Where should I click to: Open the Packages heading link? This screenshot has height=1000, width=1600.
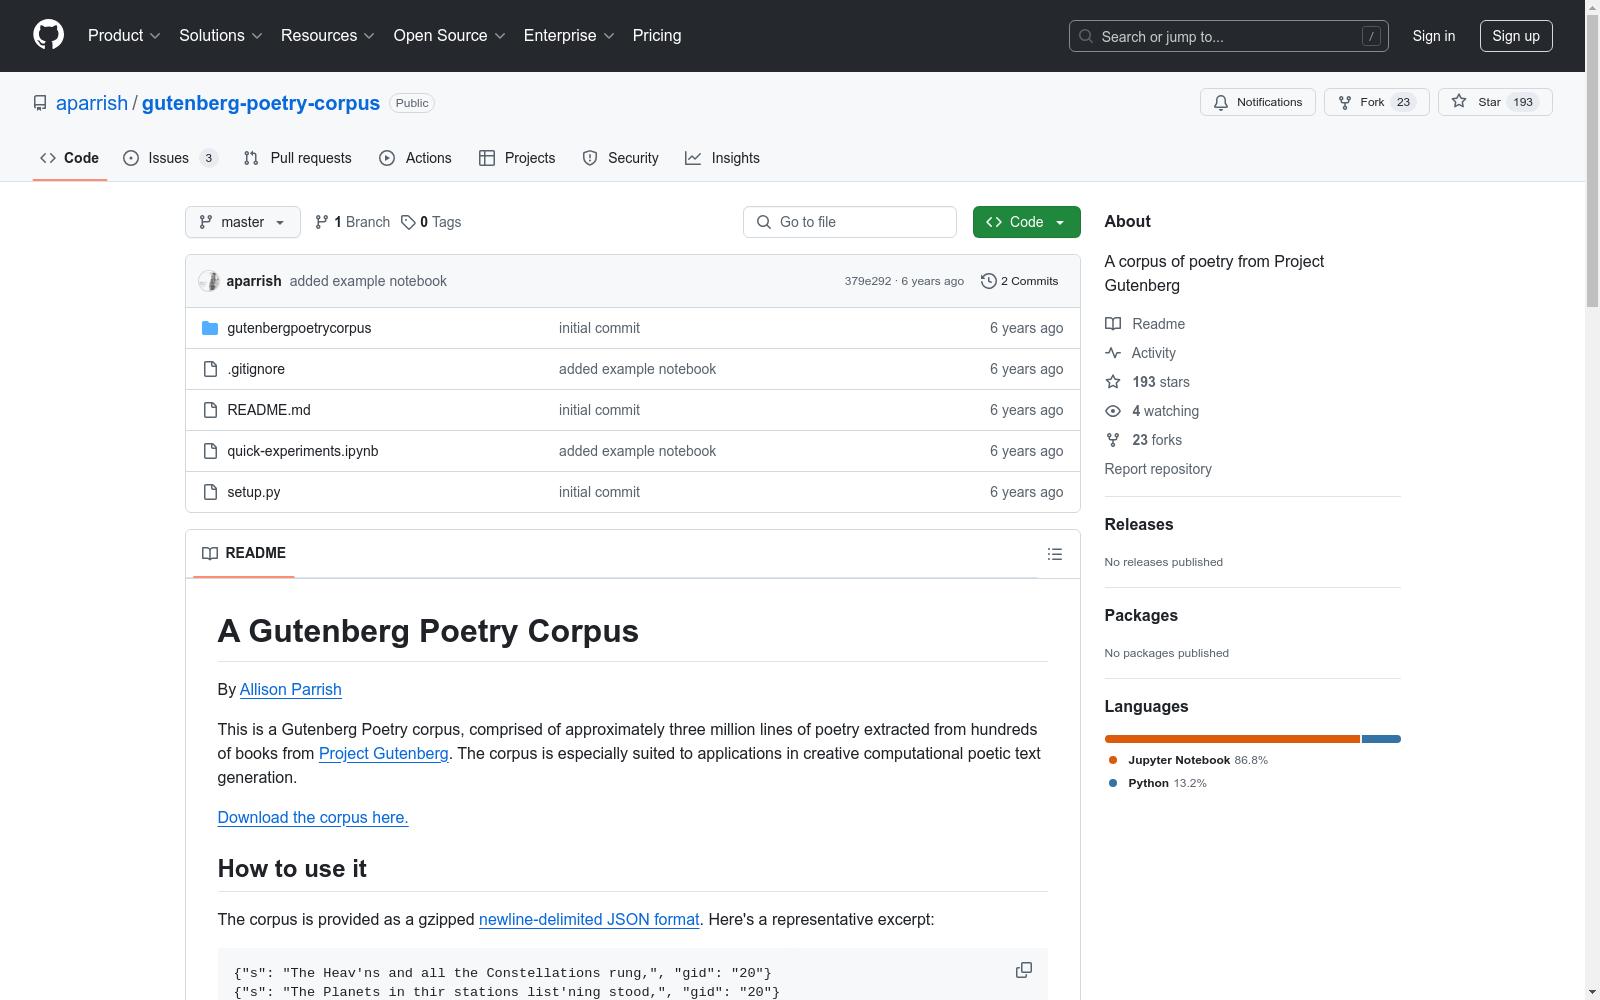coord(1141,615)
